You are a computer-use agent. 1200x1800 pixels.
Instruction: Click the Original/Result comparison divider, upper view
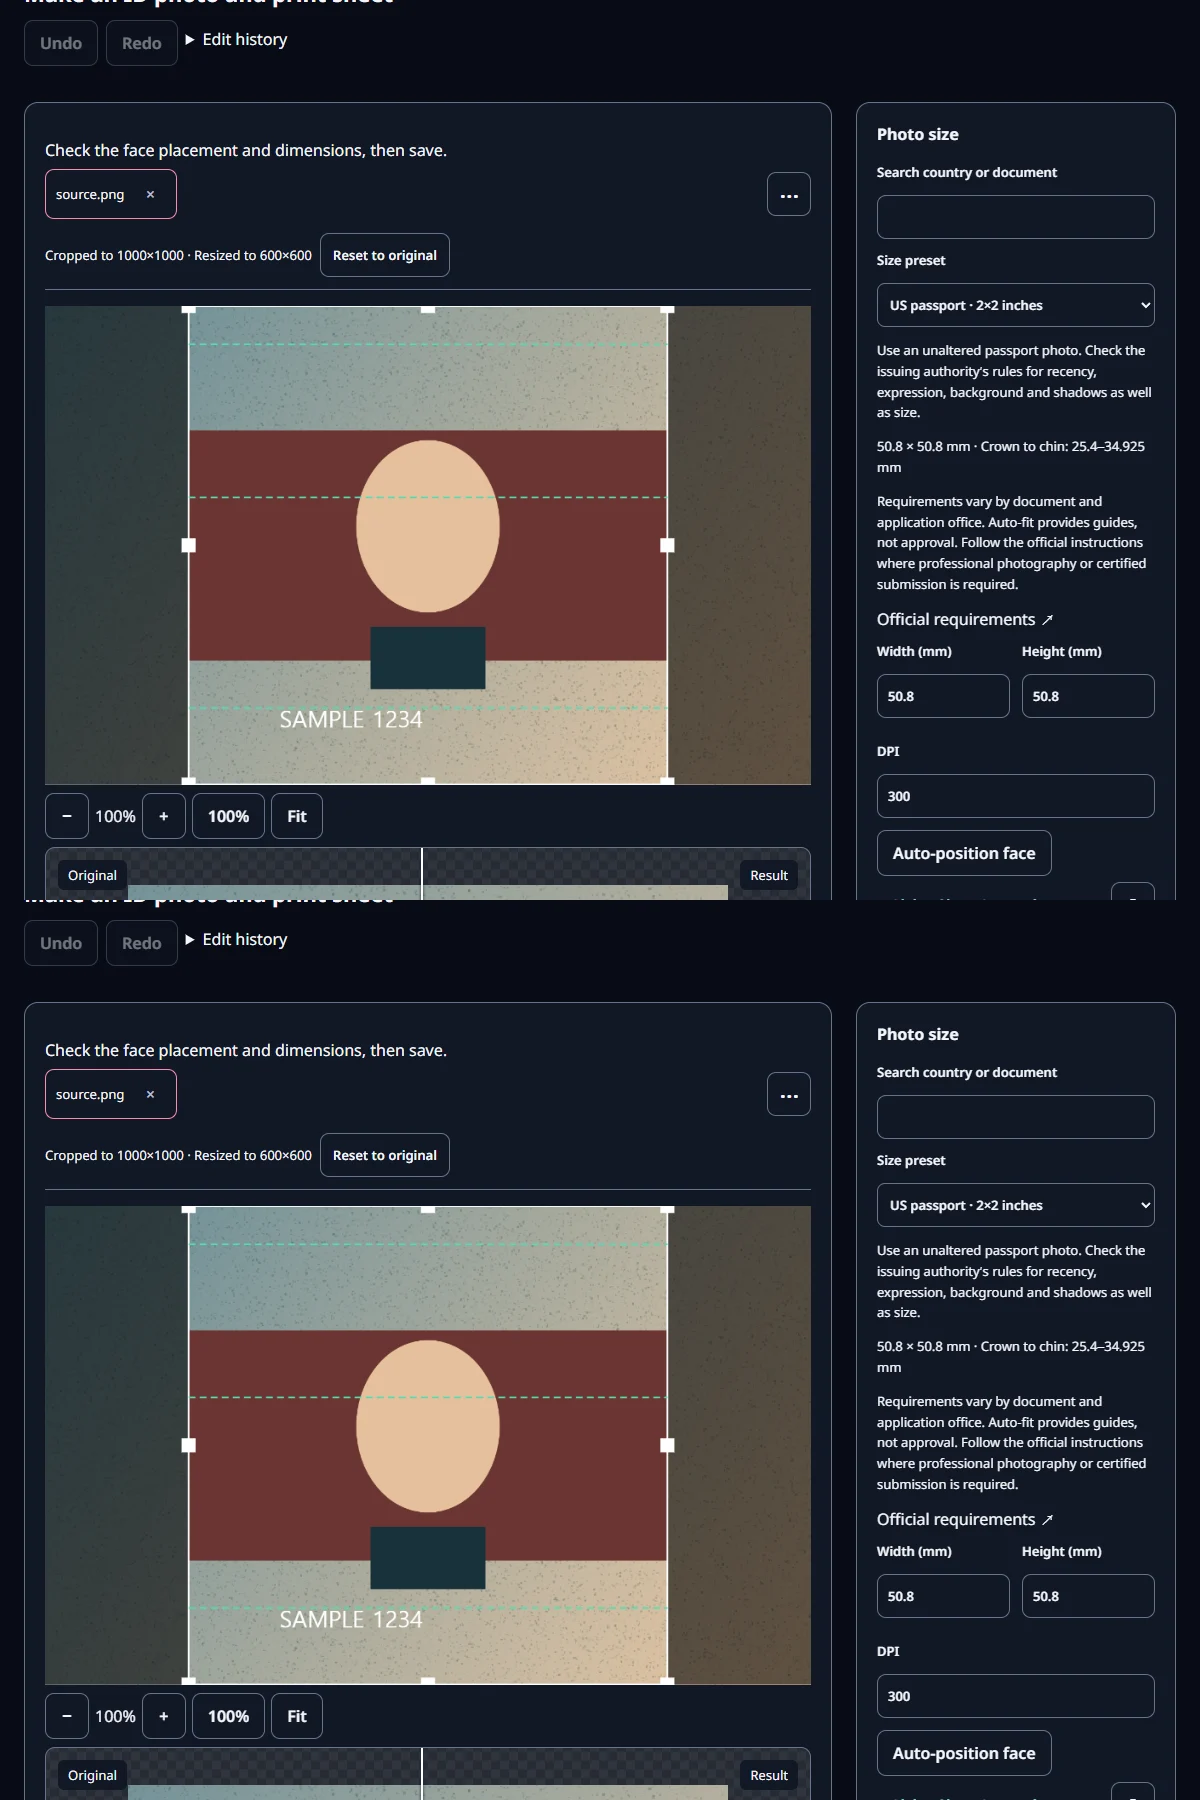[x=422, y=874]
